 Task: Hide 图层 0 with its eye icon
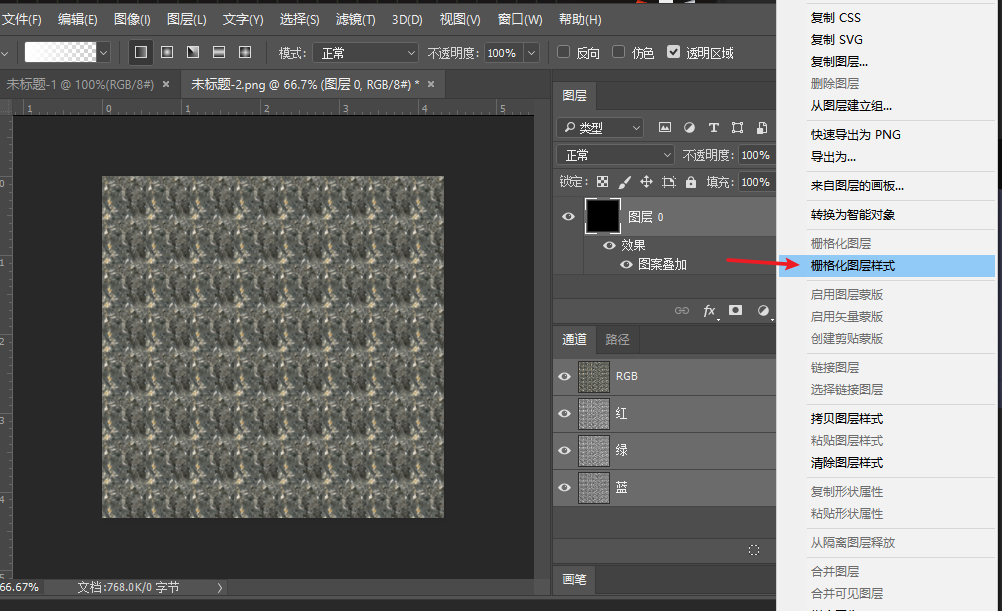click(x=568, y=217)
